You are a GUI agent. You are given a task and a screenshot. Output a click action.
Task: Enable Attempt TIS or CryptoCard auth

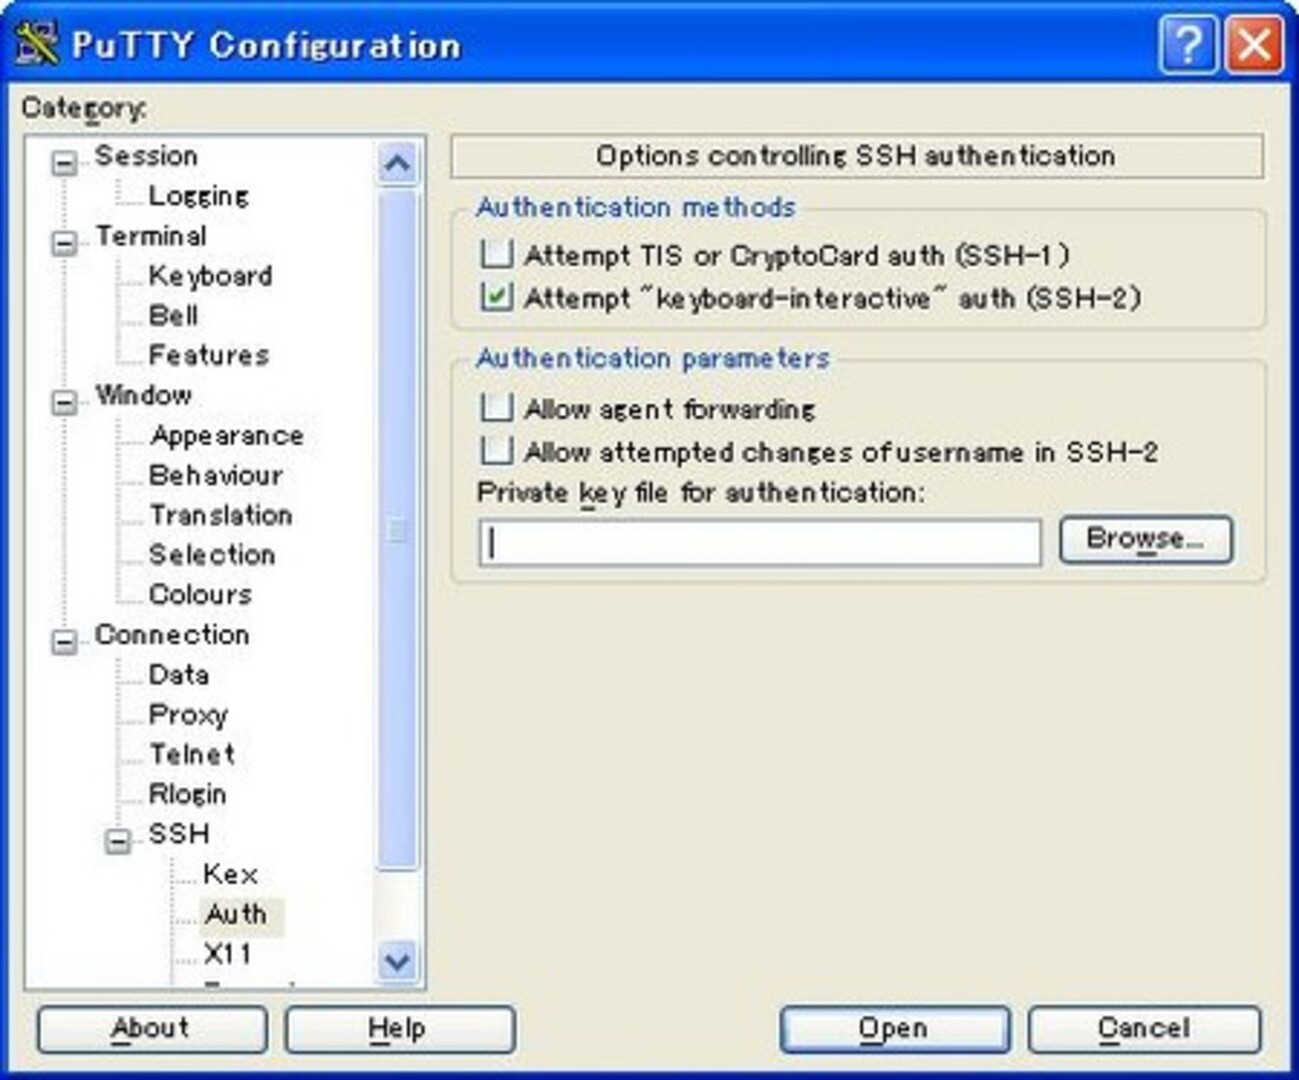pos(496,254)
